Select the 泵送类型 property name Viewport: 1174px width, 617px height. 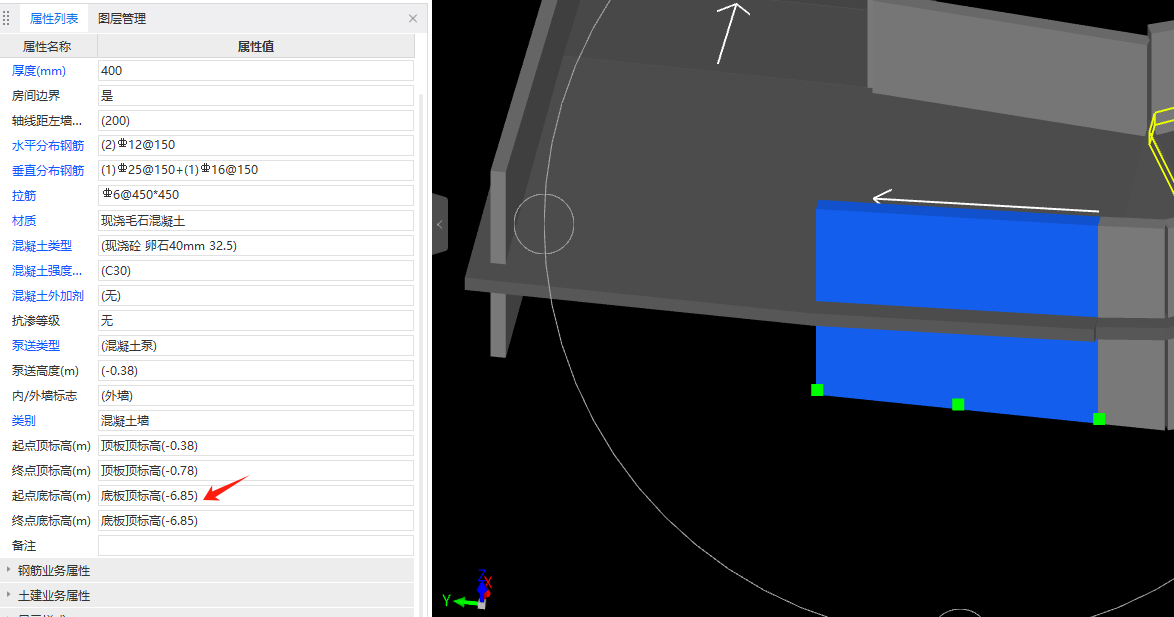pos(36,346)
